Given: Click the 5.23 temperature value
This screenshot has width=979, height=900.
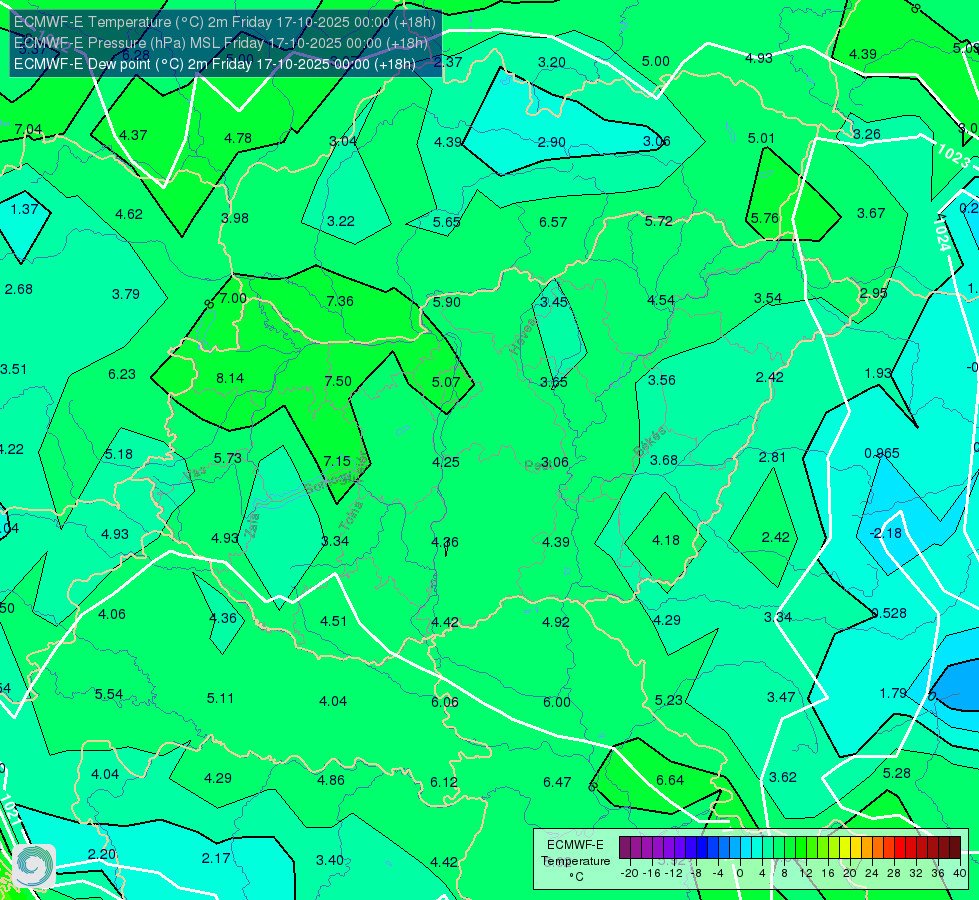Looking at the screenshot, I should (x=668, y=701).
